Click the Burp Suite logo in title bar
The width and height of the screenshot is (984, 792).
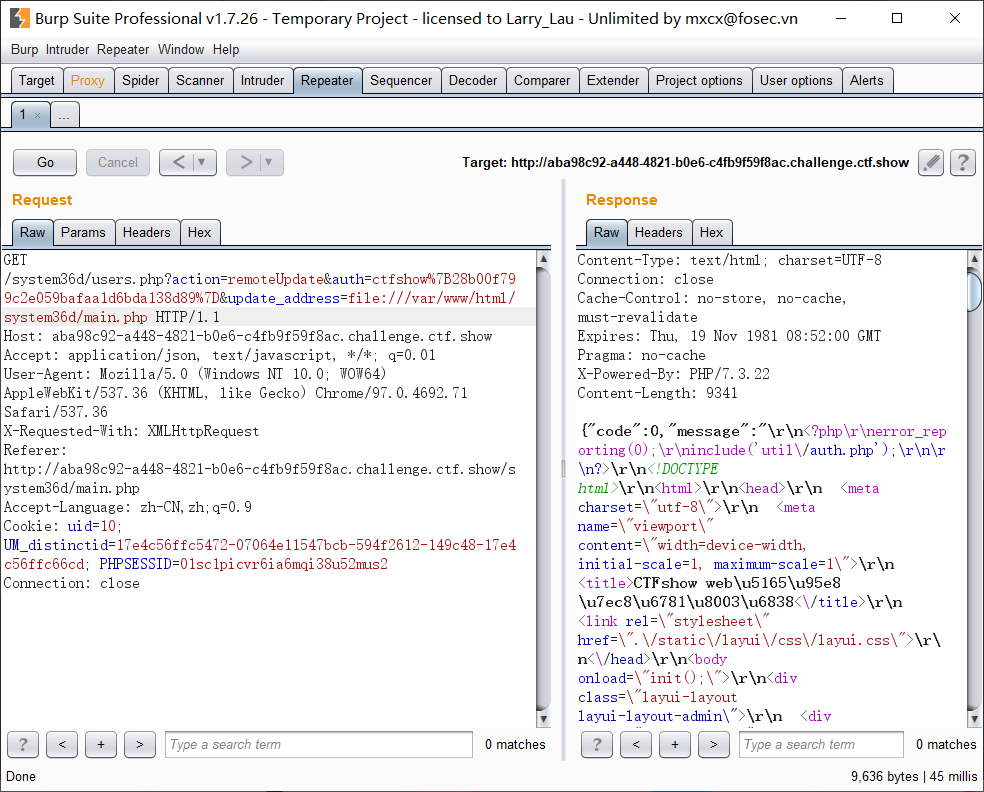point(20,18)
